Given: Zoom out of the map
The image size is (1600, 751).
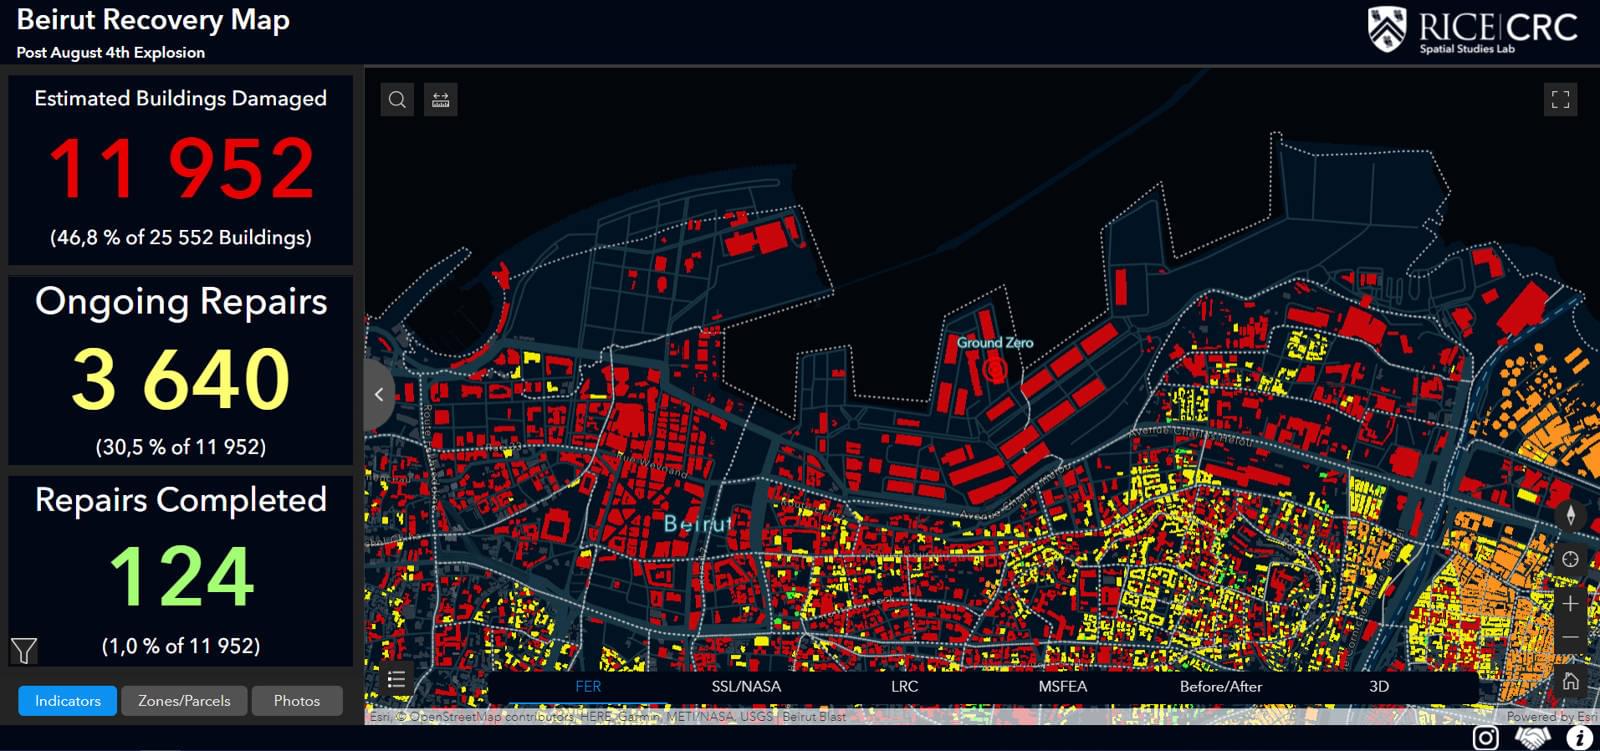Looking at the screenshot, I should (x=1570, y=638).
